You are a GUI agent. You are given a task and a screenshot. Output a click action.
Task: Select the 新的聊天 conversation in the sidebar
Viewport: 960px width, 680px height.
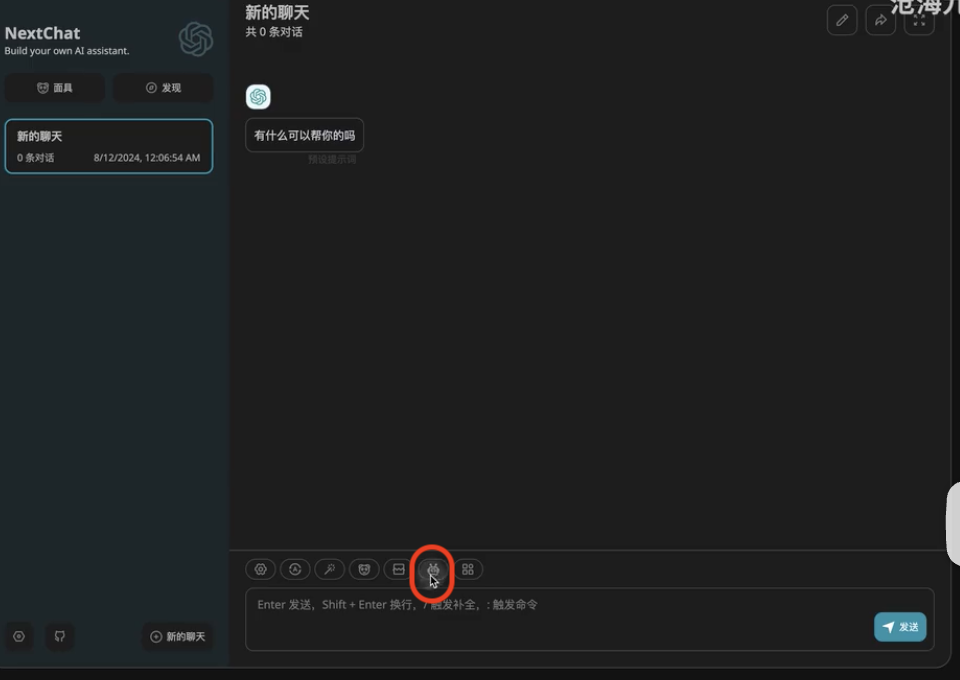(x=109, y=146)
